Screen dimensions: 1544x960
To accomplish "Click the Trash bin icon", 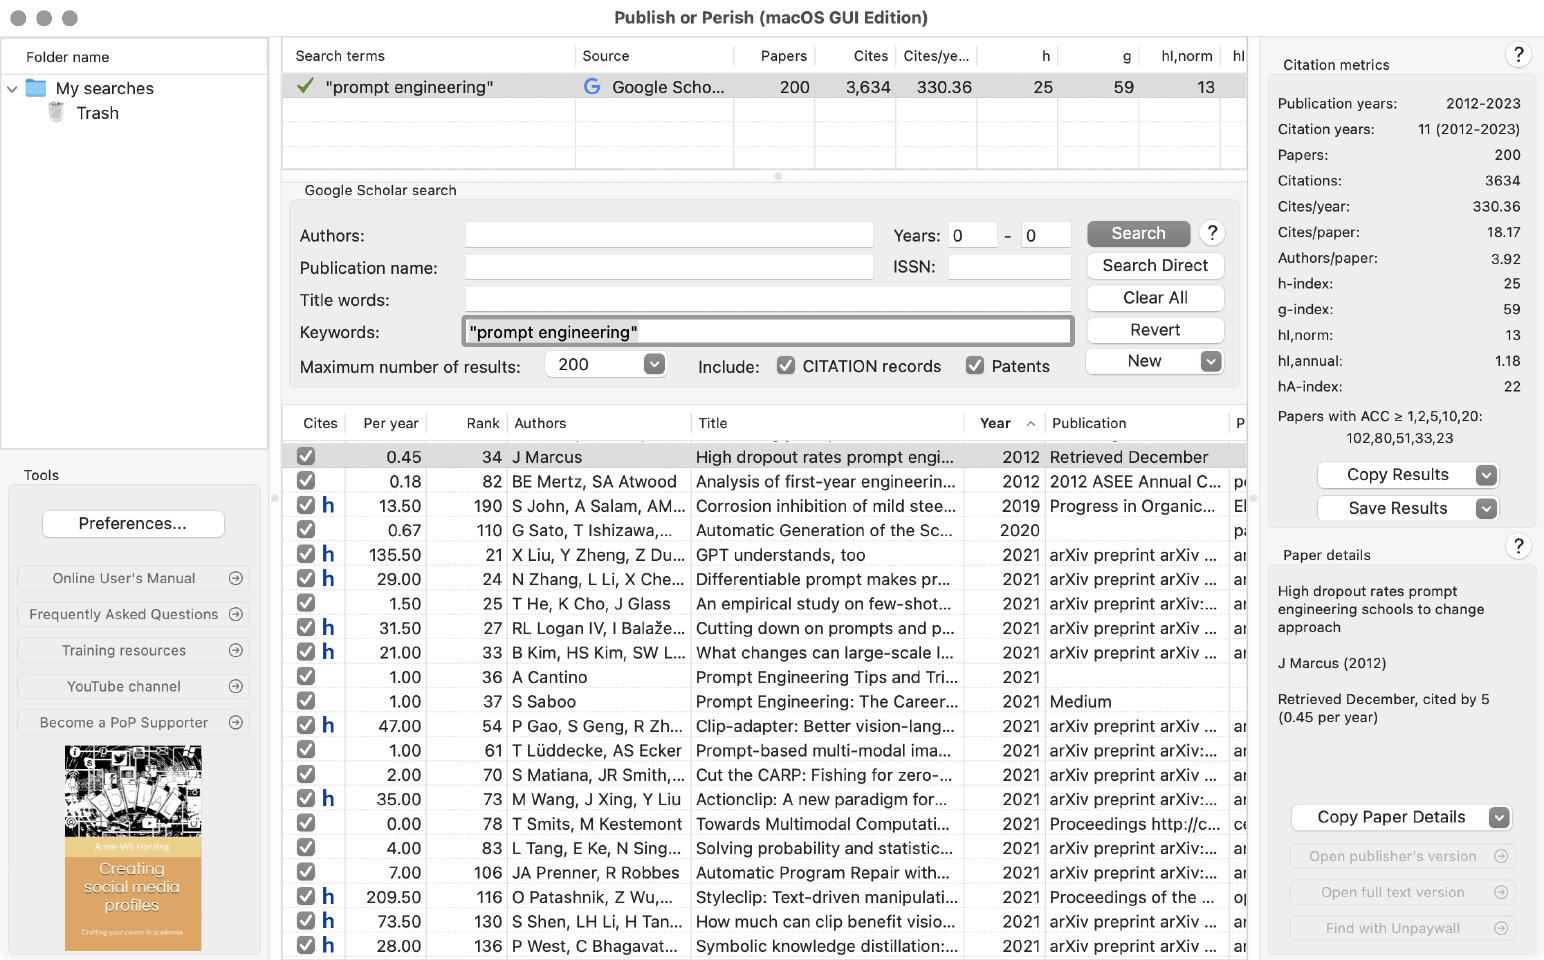I will (57, 113).
